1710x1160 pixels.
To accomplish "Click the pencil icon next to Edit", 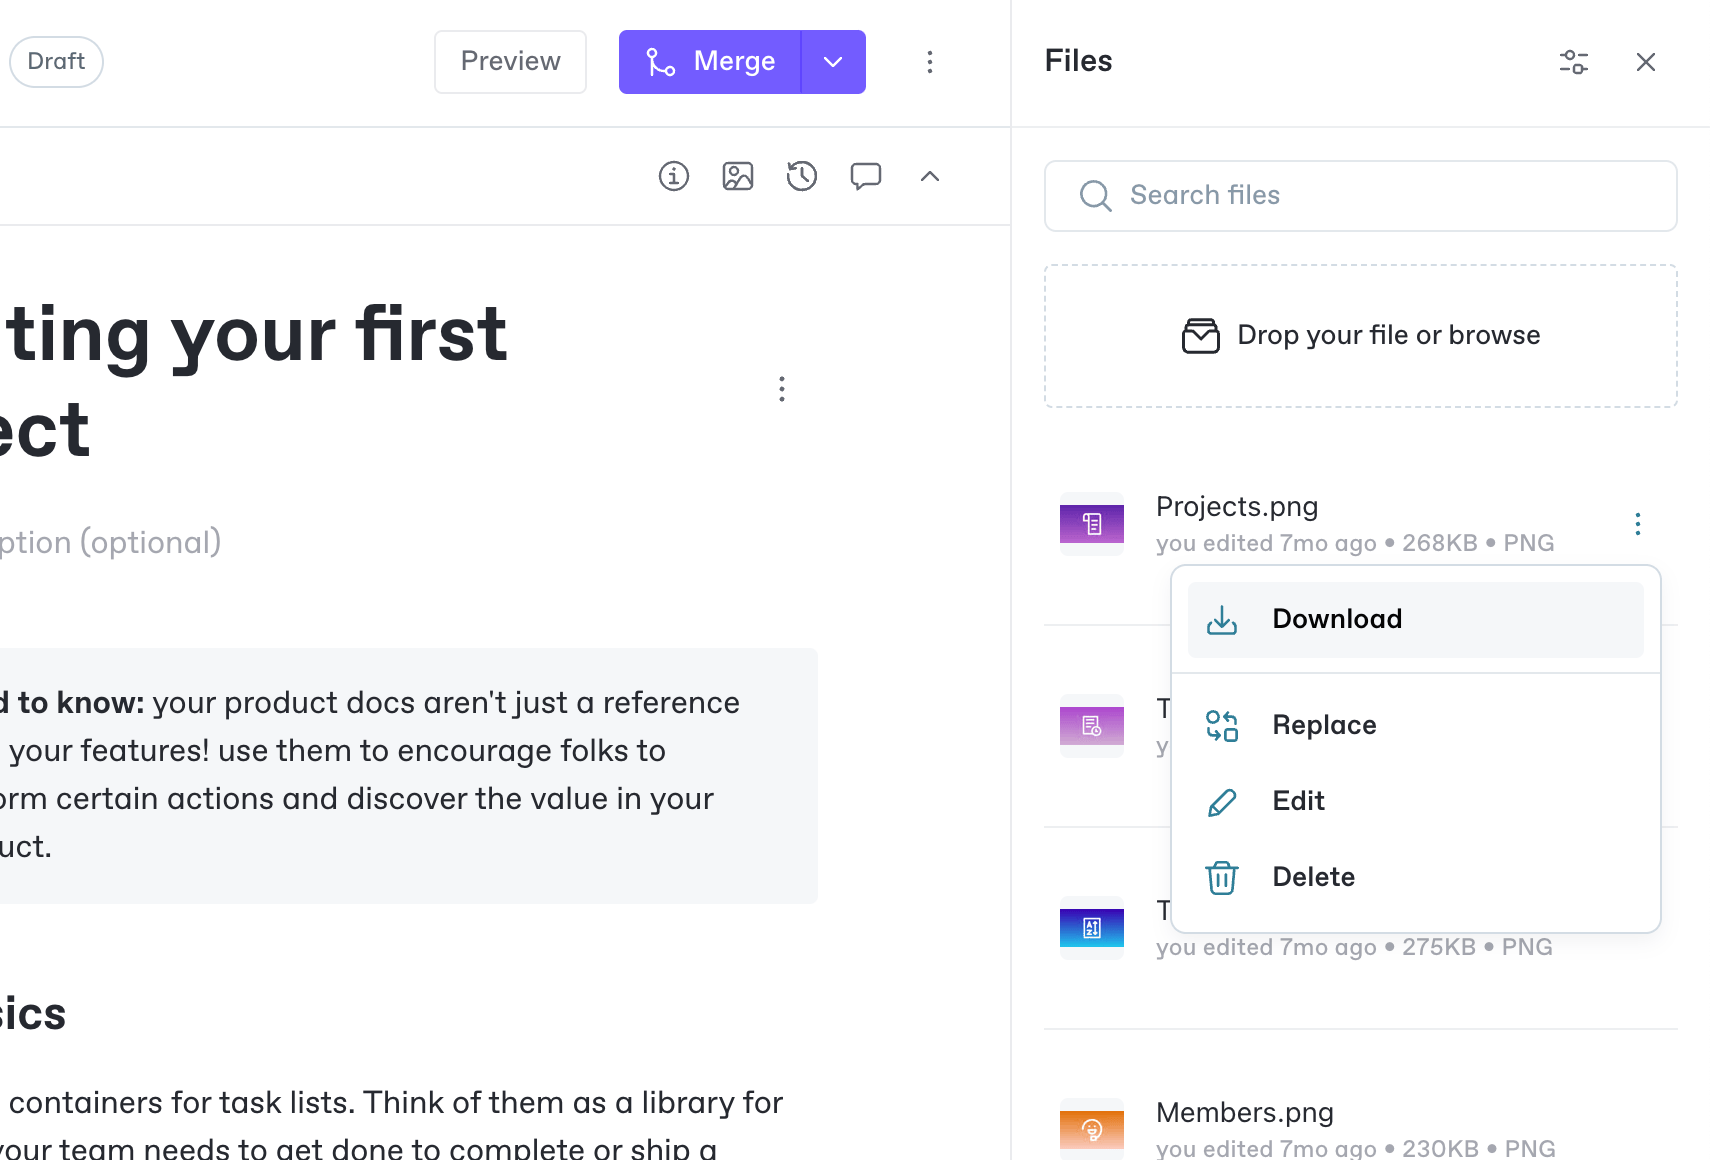I will point(1221,801).
